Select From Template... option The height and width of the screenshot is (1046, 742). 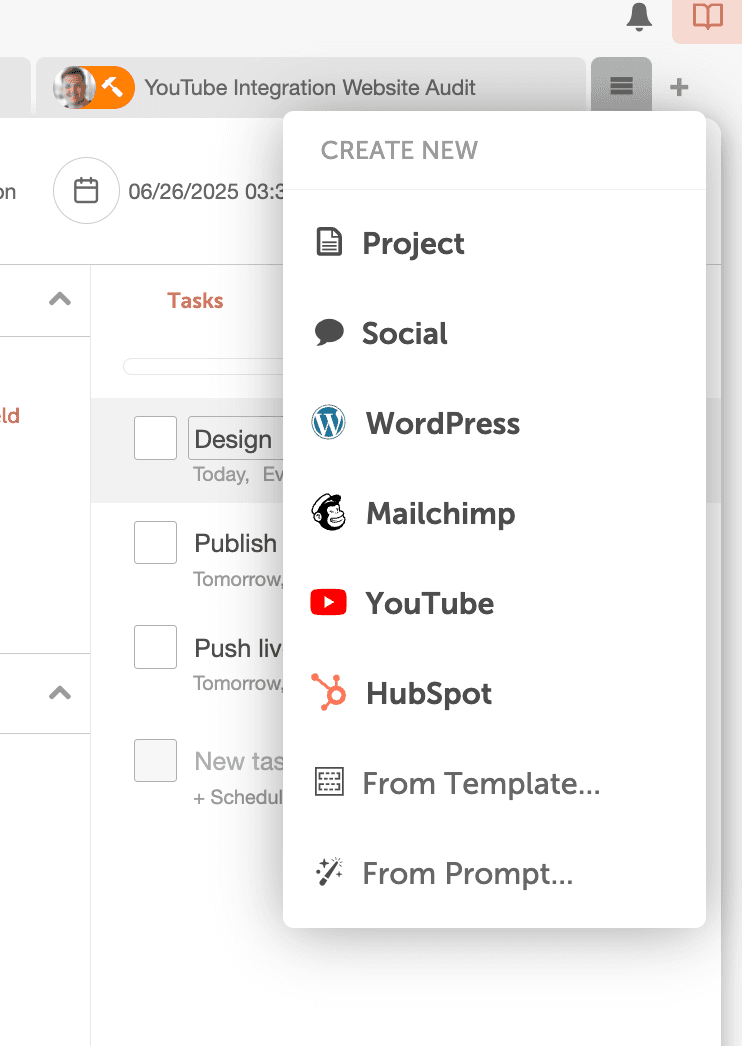(494, 783)
